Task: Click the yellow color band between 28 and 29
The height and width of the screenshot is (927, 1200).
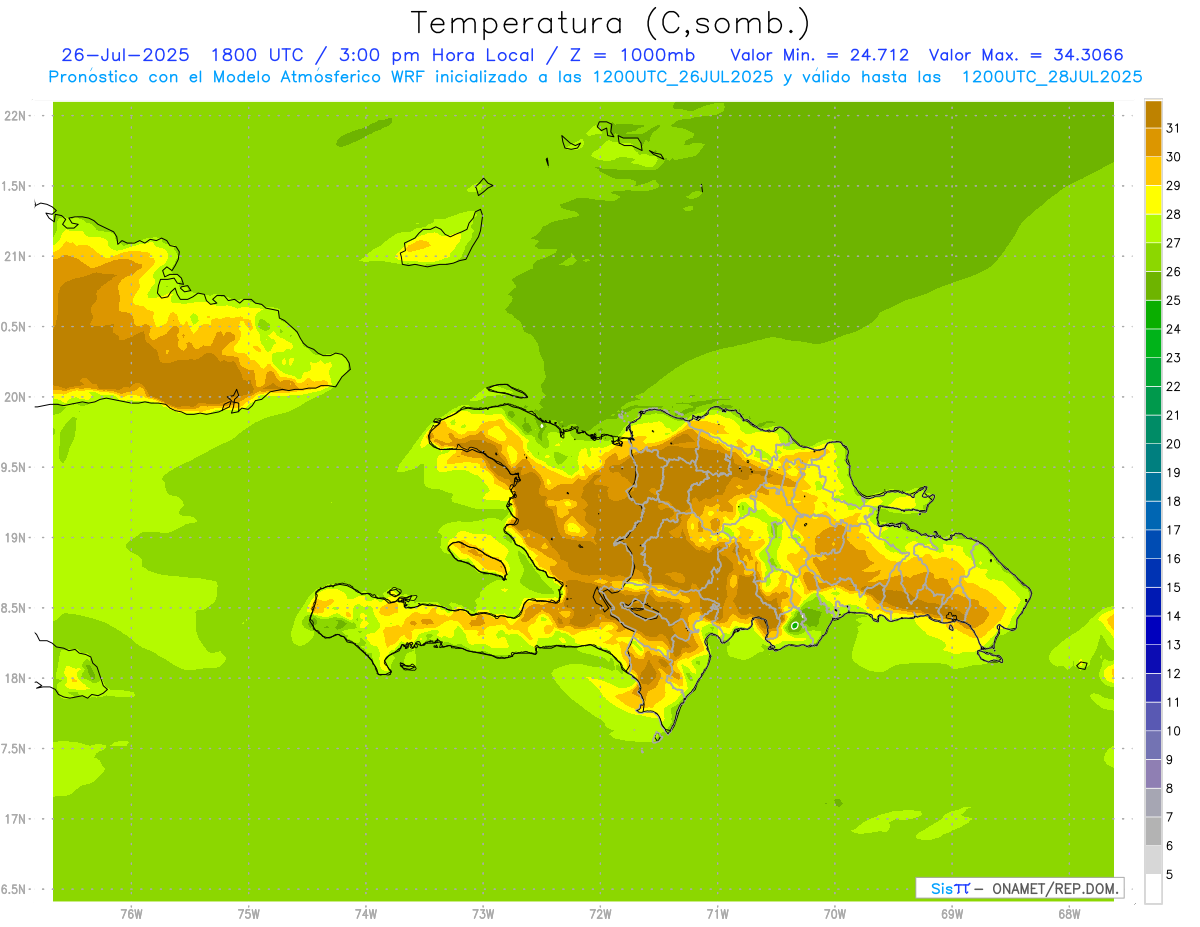Action: coord(1153,200)
